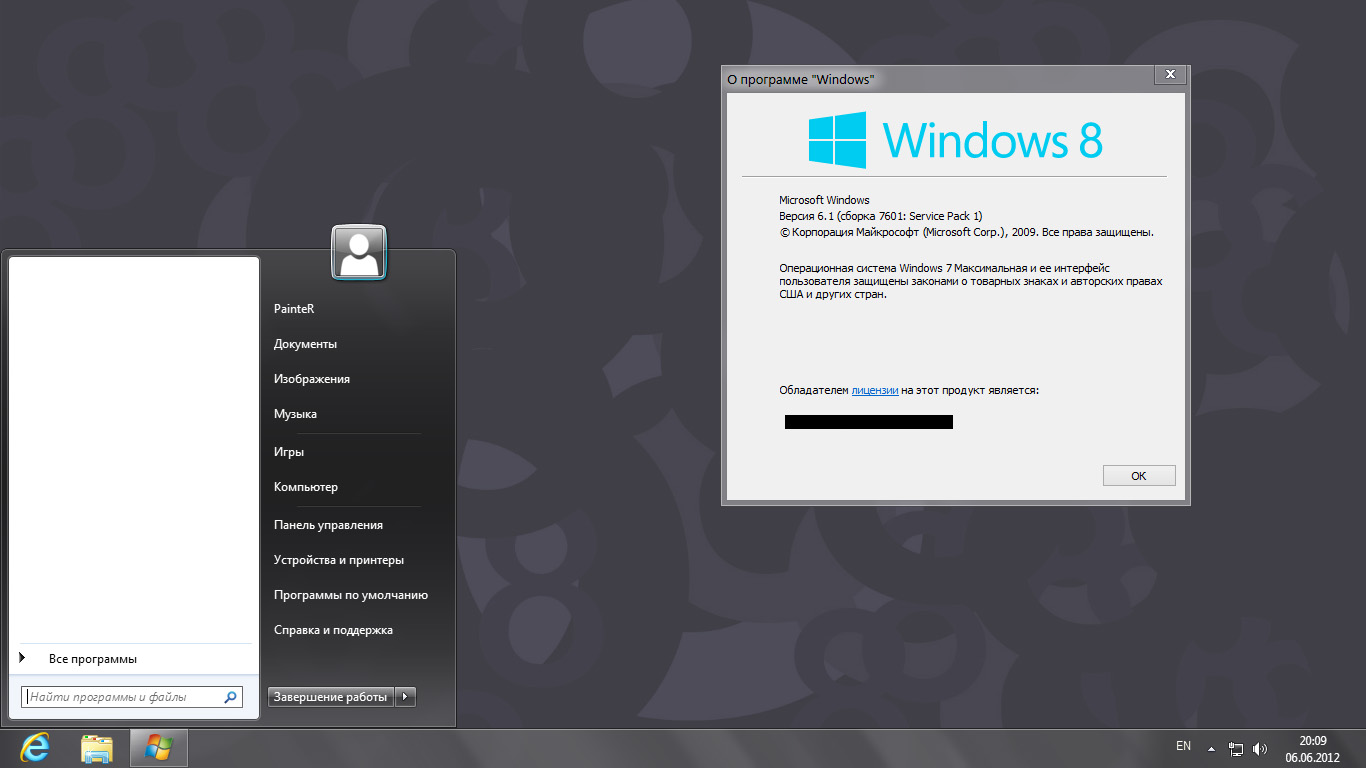This screenshot has width=1366, height=768.
Task: Click the EN language indicator
Action: click(1183, 746)
